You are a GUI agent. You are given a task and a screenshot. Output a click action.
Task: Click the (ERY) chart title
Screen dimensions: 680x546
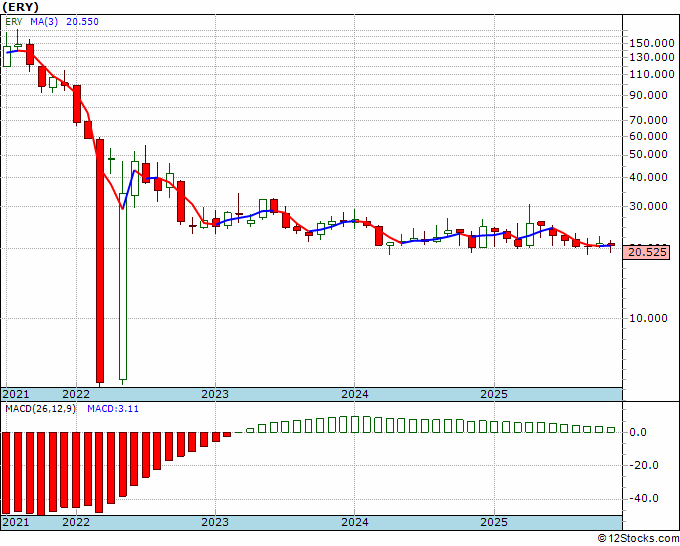tap(20, 7)
